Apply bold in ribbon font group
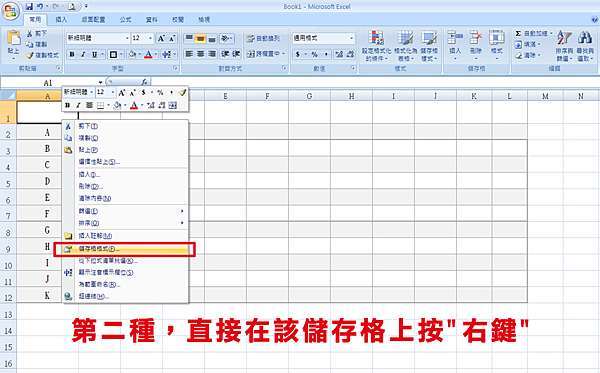This screenshot has width=600, height=373. (x=72, y=54)
